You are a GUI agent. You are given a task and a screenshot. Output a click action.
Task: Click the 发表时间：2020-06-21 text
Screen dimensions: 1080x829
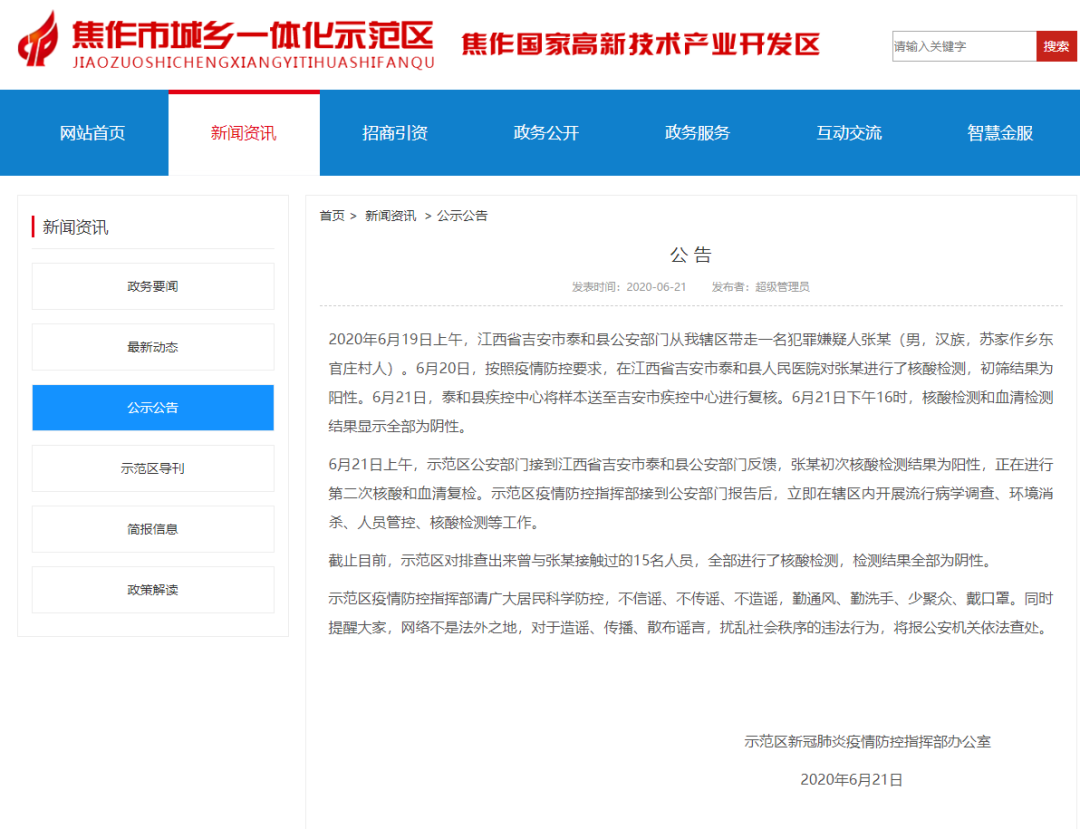(x=629, y=287)
